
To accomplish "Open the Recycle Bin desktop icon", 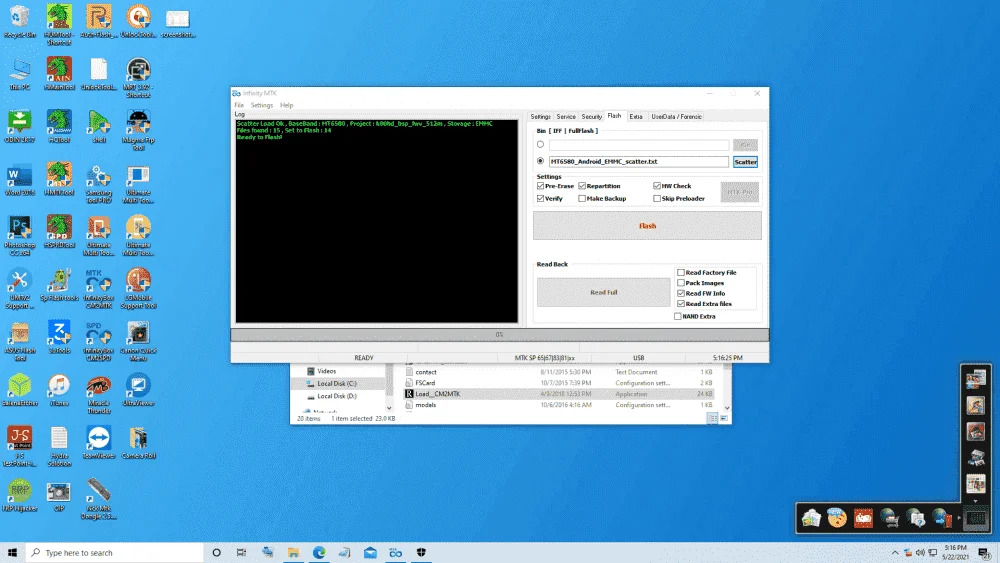I will [20, 22].
